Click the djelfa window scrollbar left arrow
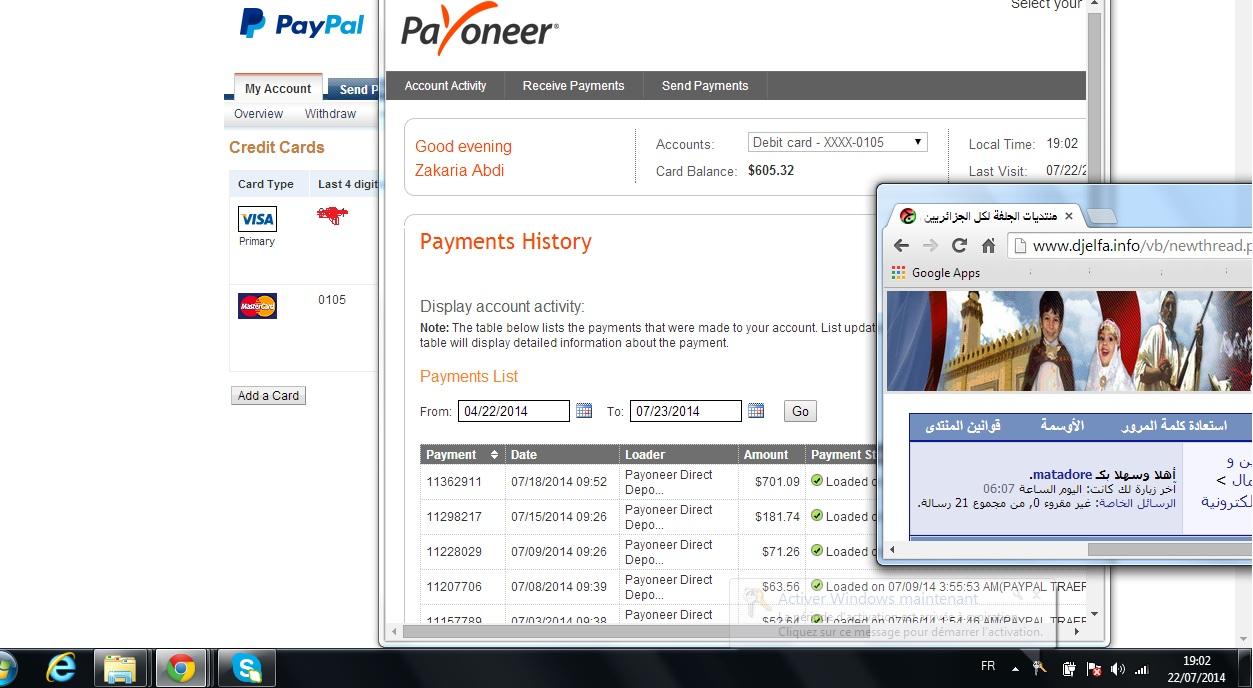 (893, 549)
